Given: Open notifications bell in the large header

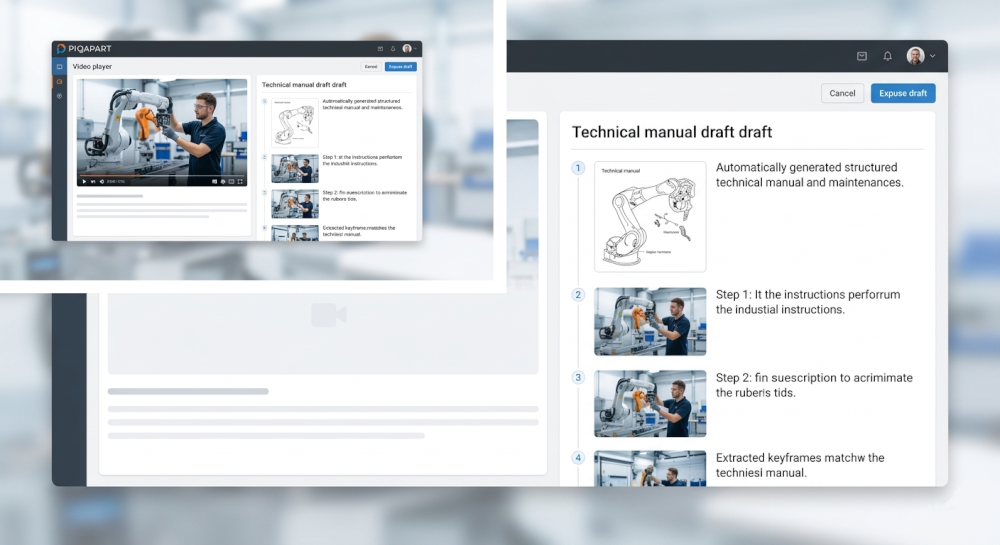Looking at the screenshot, I should [887, 56].
